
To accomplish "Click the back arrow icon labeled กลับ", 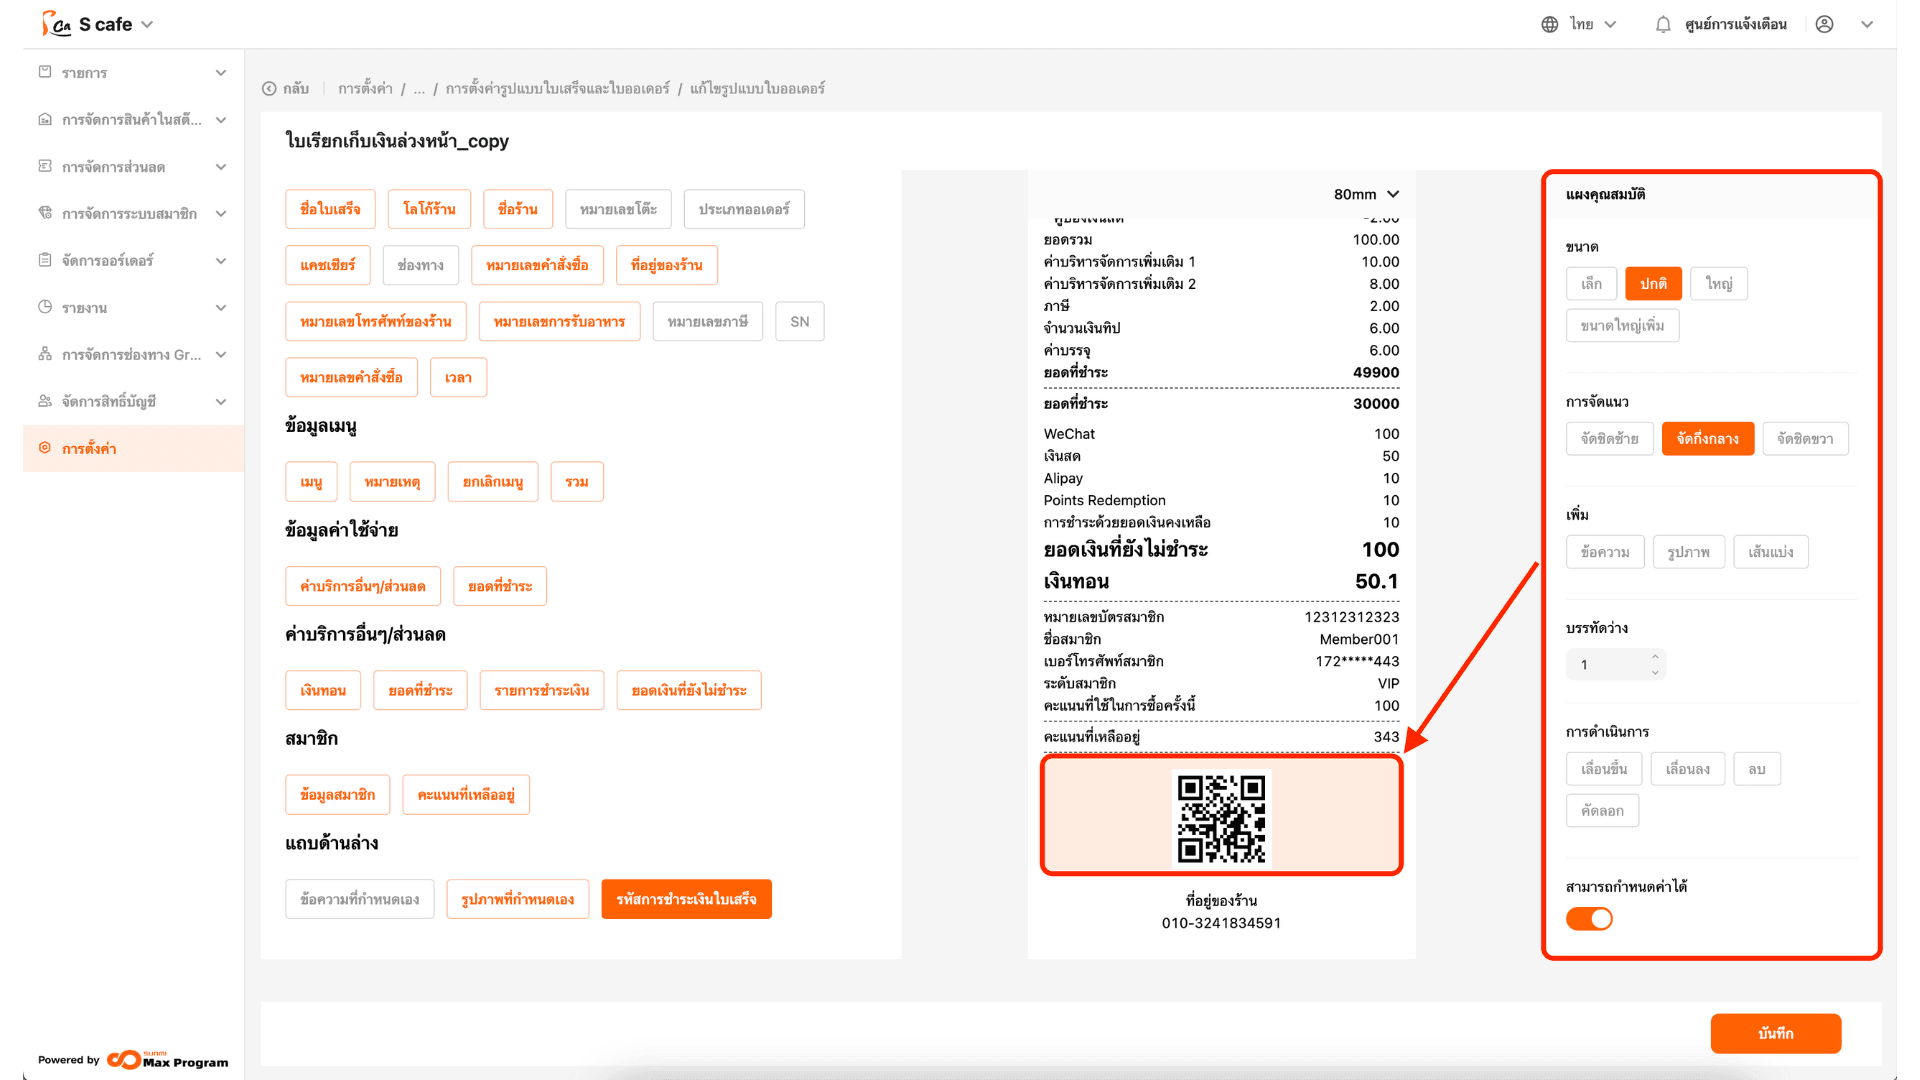I will coord(269,89).
